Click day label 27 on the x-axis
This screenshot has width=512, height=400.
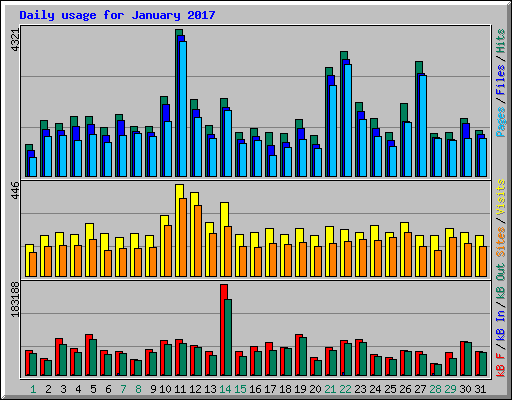point(420,389)
